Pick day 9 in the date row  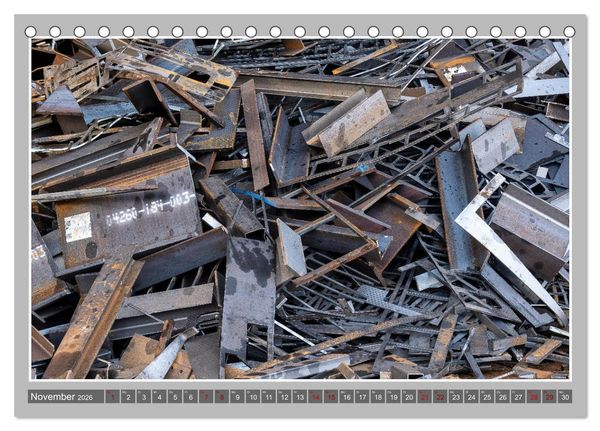237,397
